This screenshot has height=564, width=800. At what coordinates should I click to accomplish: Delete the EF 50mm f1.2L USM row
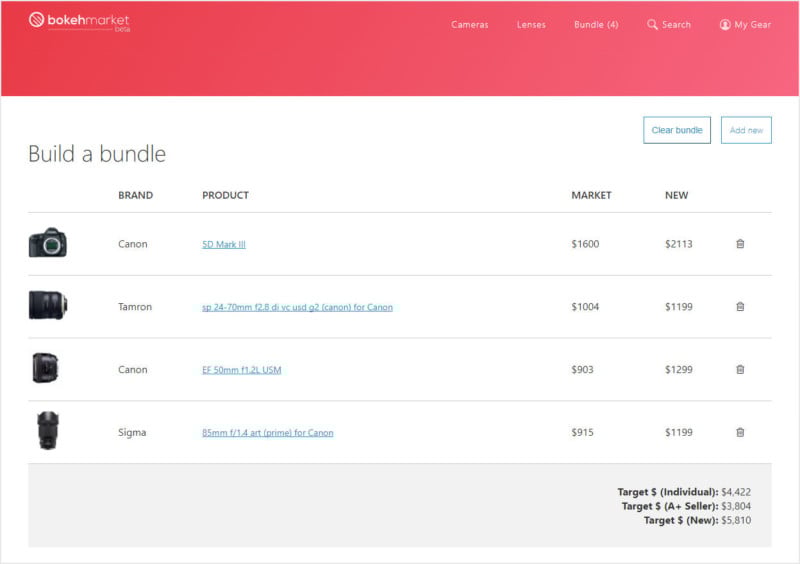tap(740, 370)
